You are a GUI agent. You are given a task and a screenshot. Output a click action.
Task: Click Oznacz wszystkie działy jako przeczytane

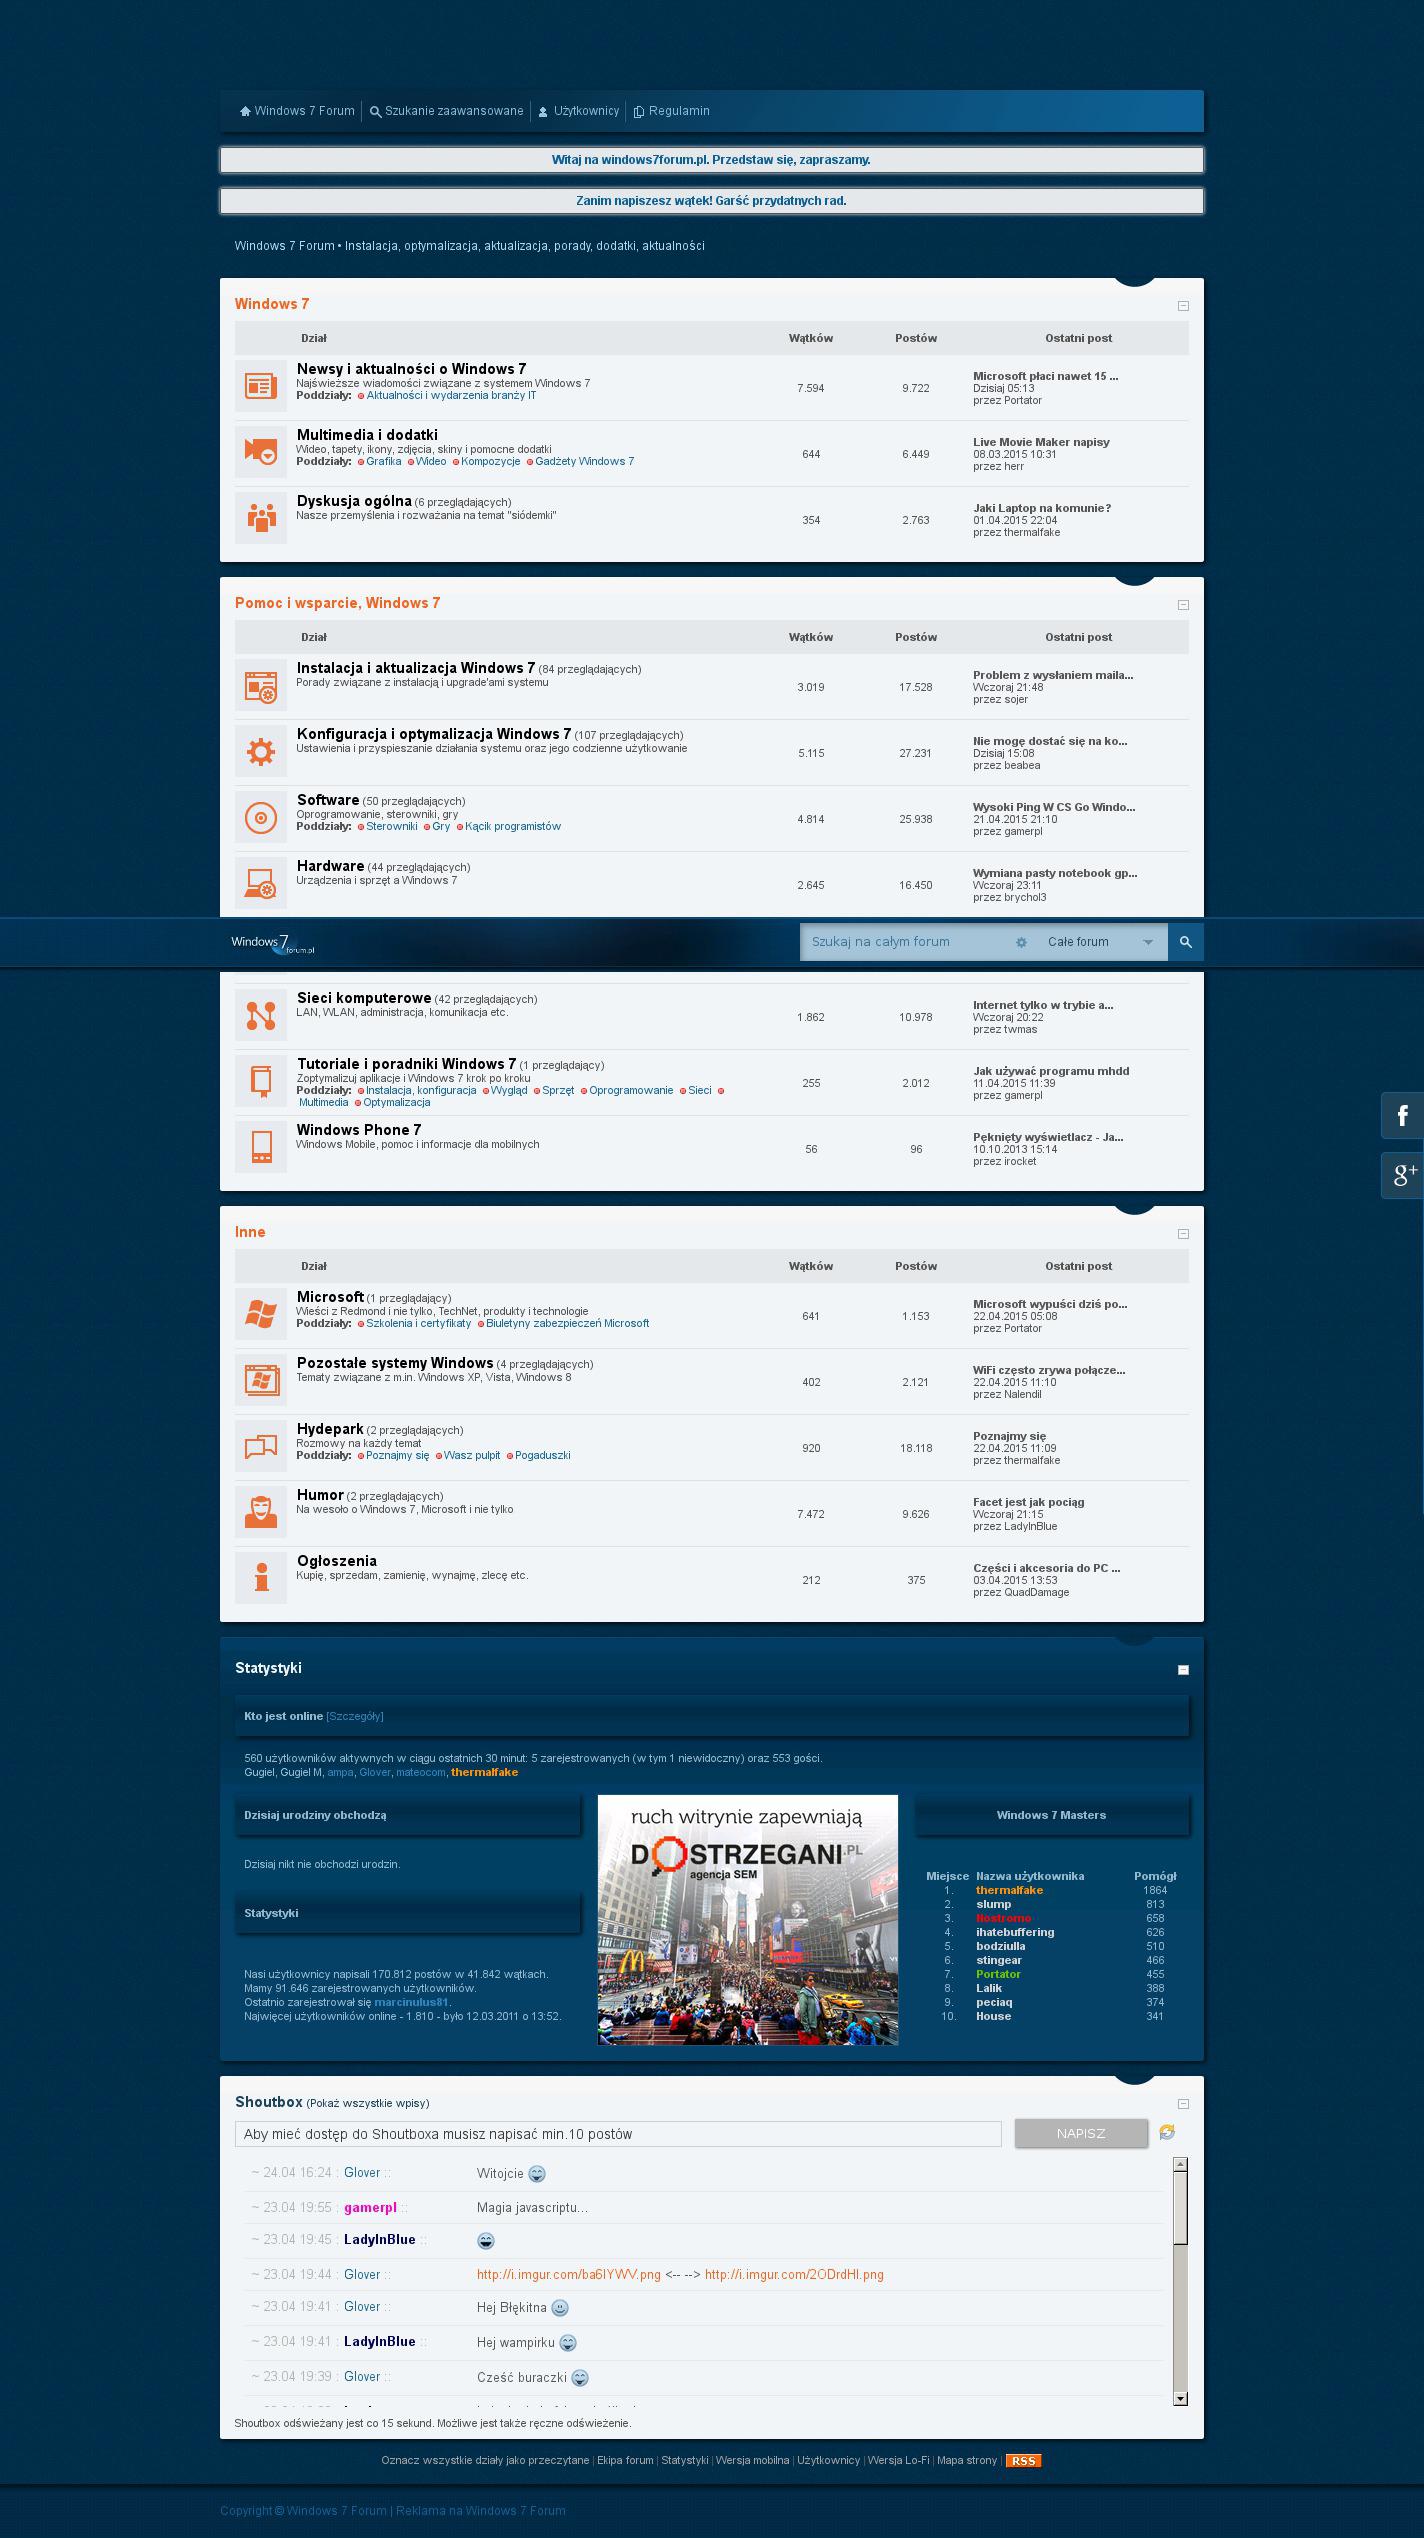pos(485,2461)
